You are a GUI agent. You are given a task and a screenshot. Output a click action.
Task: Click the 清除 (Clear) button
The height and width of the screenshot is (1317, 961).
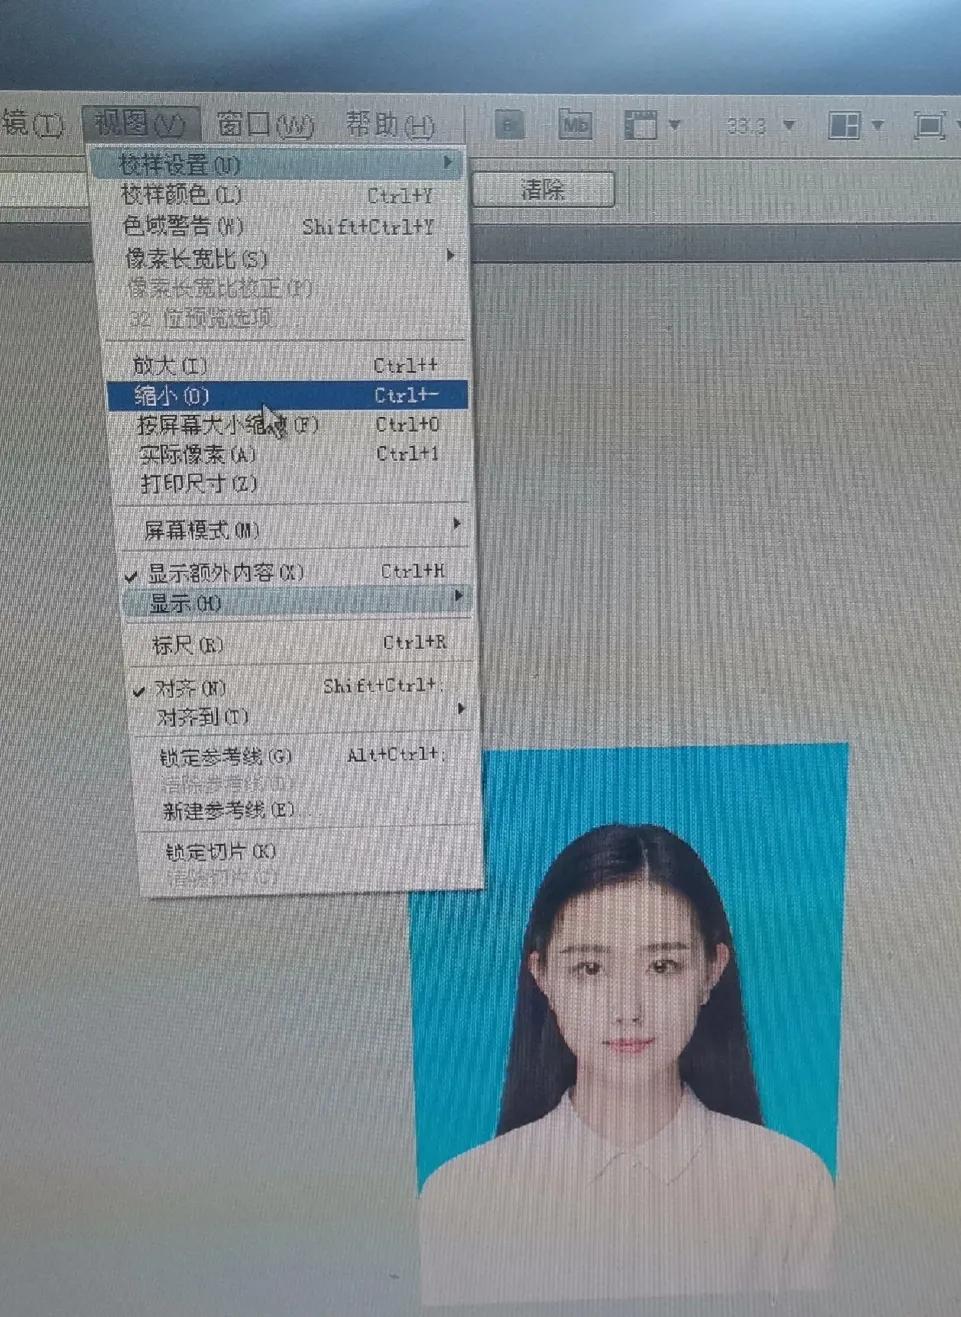tap(544, 190)
